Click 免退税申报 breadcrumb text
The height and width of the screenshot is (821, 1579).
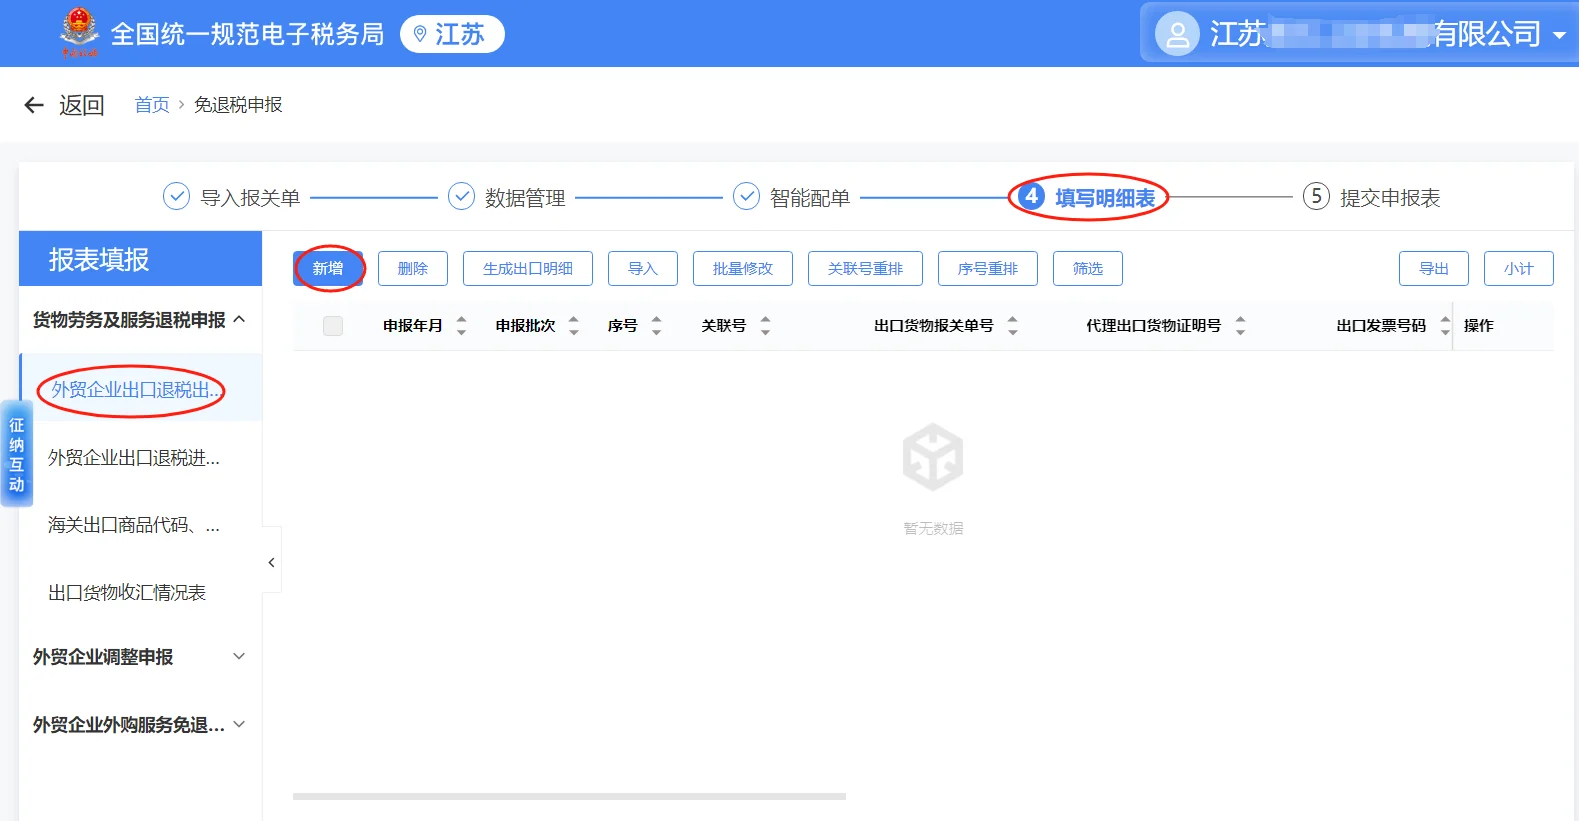(x=238, y=105)
